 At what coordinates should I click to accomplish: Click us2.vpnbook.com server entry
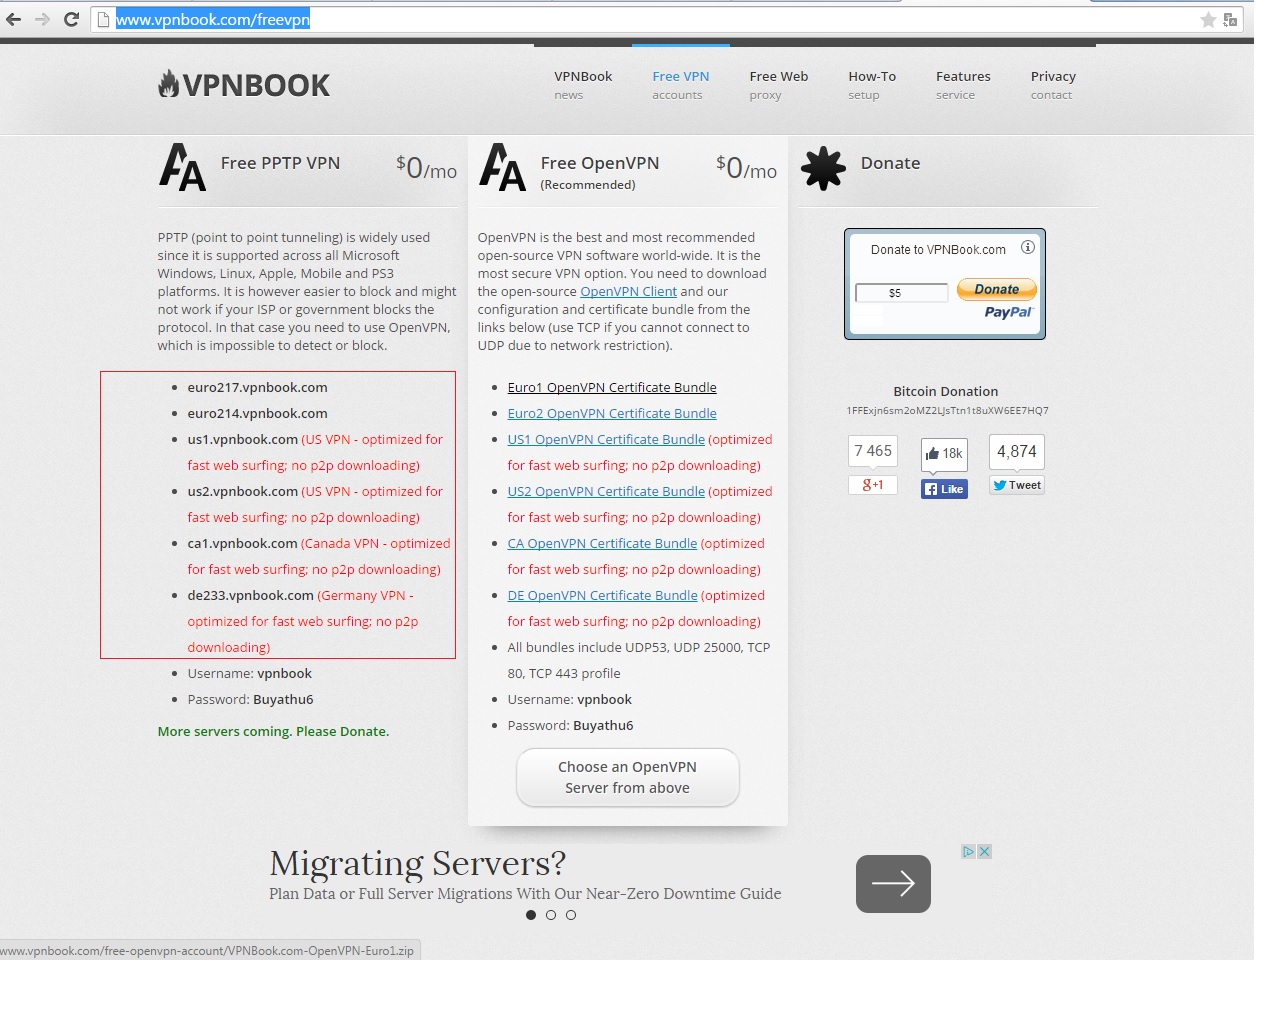(x=242, y=492)
